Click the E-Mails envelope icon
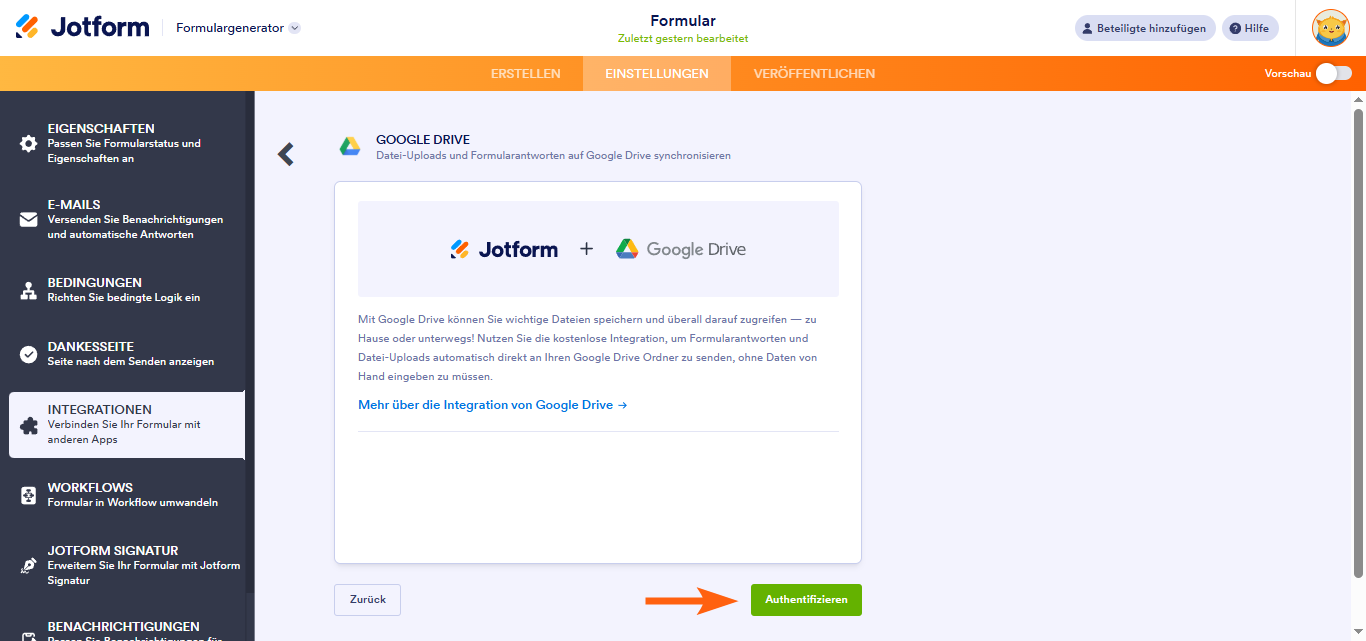This screenshot has height=641, width=1366. point(29,219)
